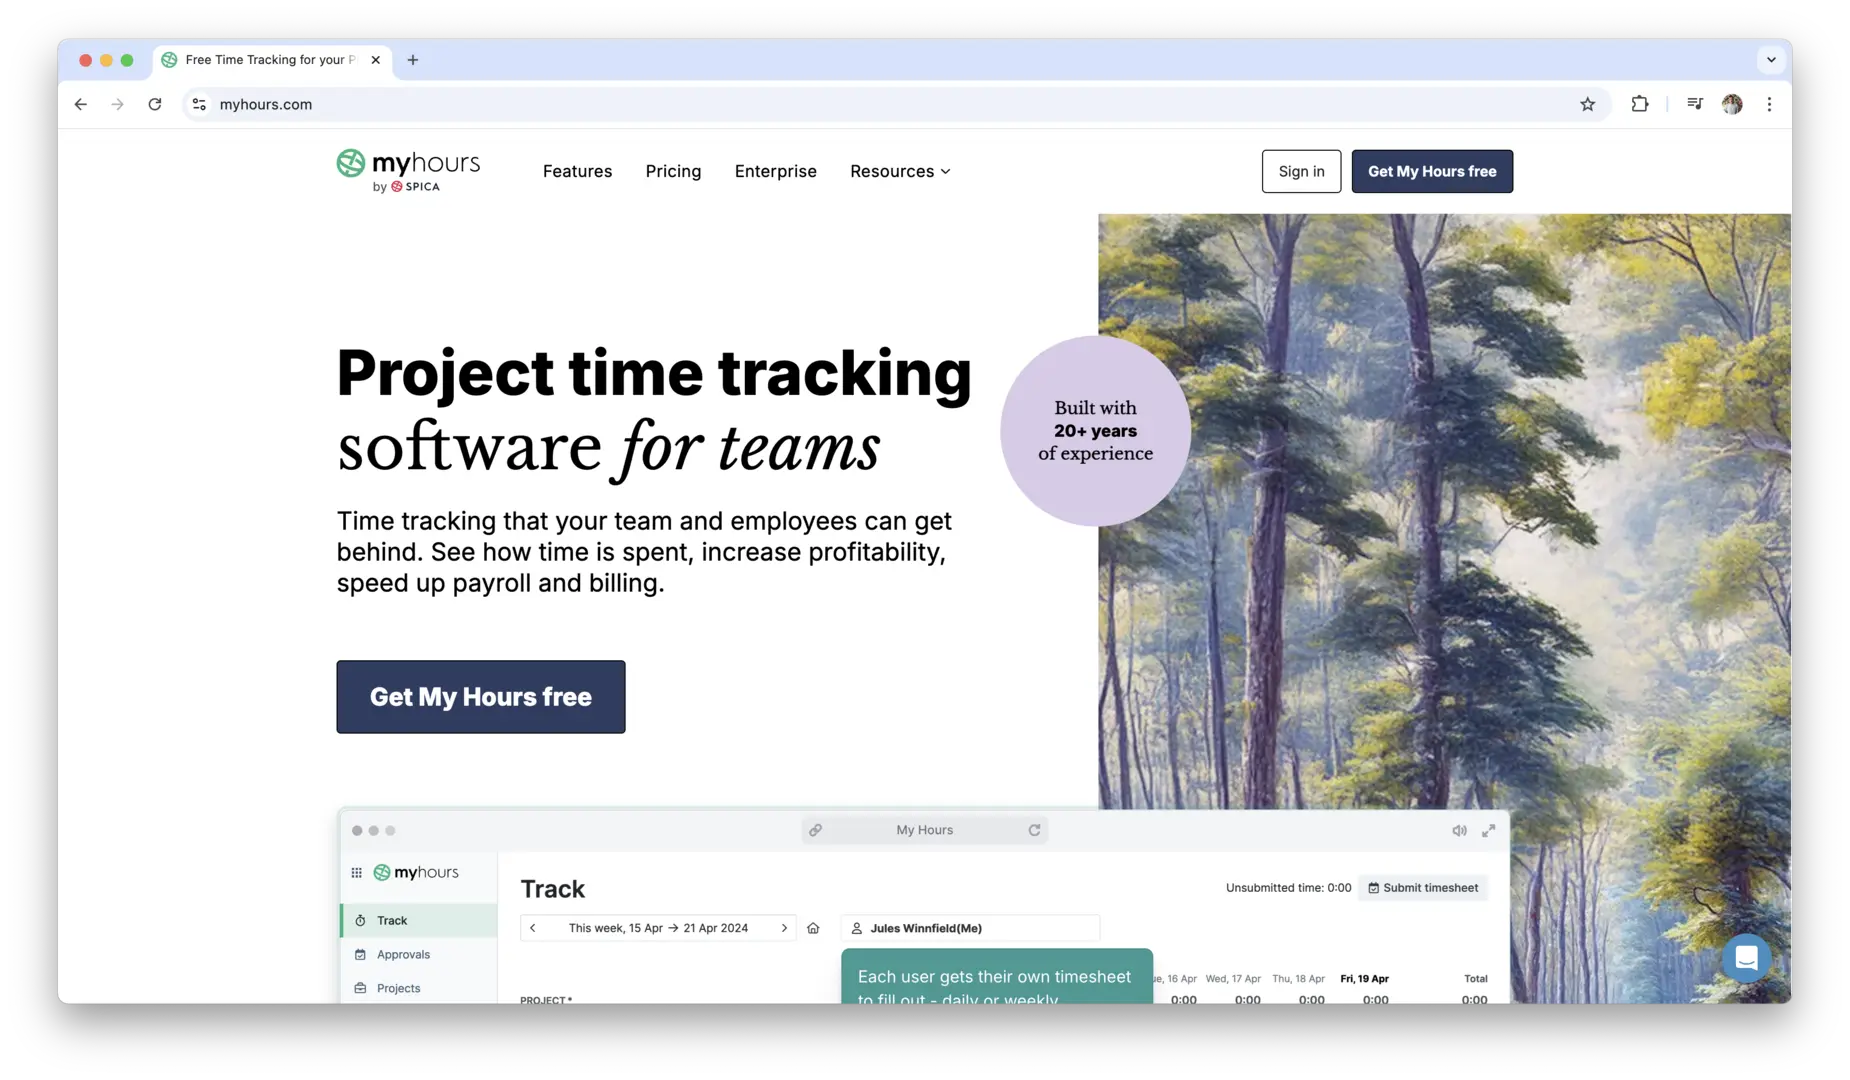
Task: Open the Chrome profile avatar
Action: pyautogui.click(x=1733, y=104)
